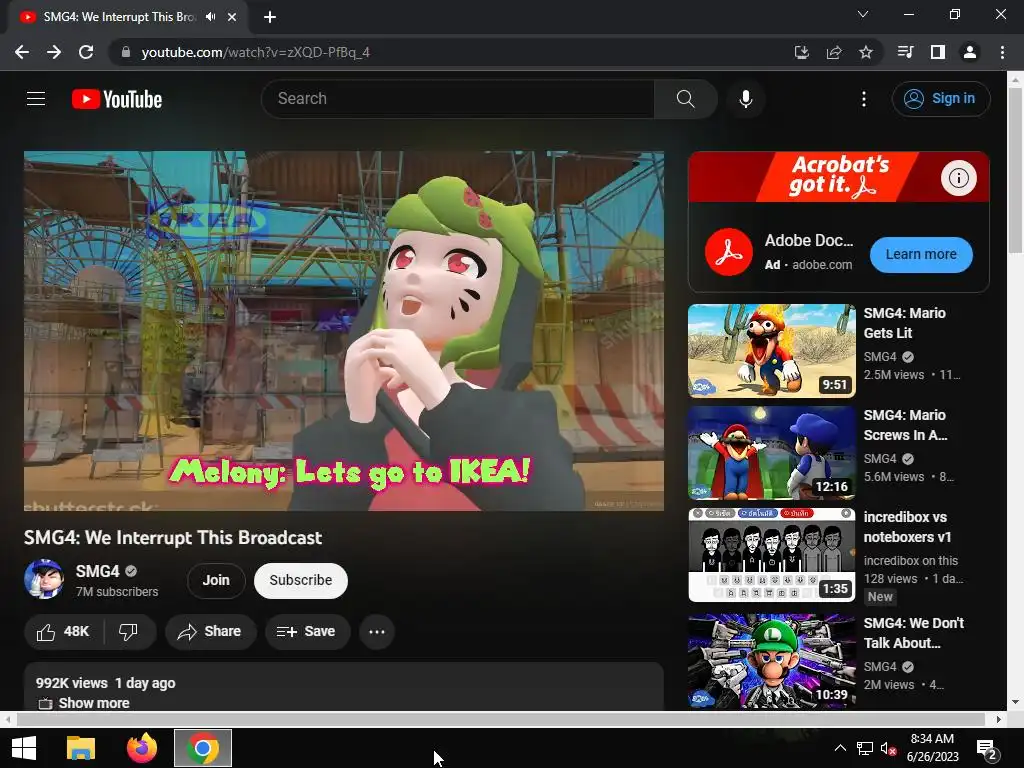Go forward in Chrome

tap(54, 52)
